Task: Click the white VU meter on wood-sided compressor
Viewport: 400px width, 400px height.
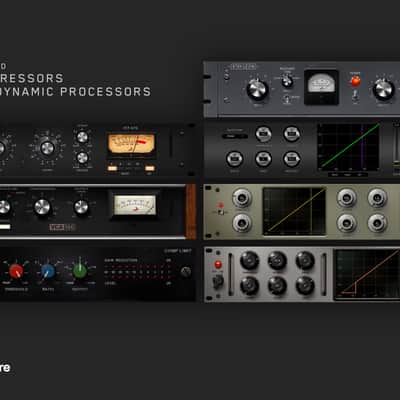Action: (135, 204)
